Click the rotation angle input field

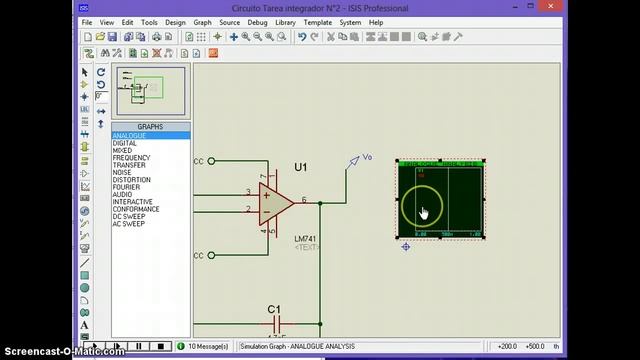coord(102,97)
